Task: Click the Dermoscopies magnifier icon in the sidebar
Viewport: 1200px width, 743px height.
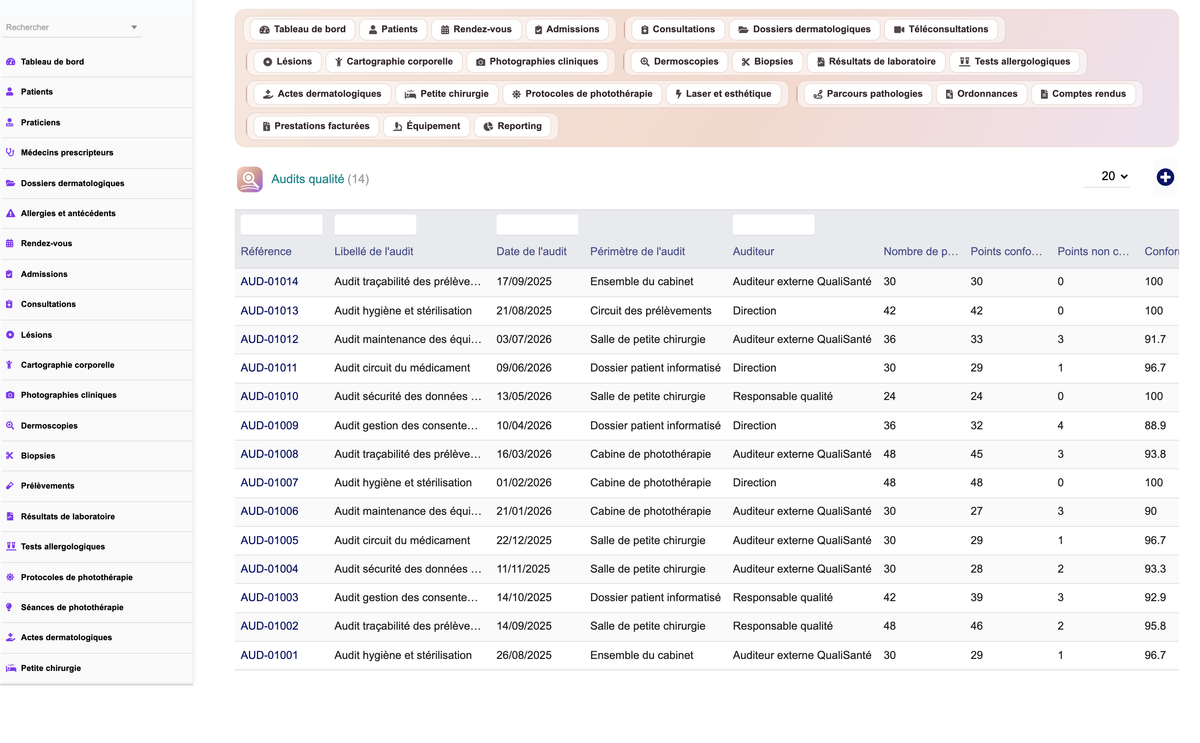Action: 10,426
